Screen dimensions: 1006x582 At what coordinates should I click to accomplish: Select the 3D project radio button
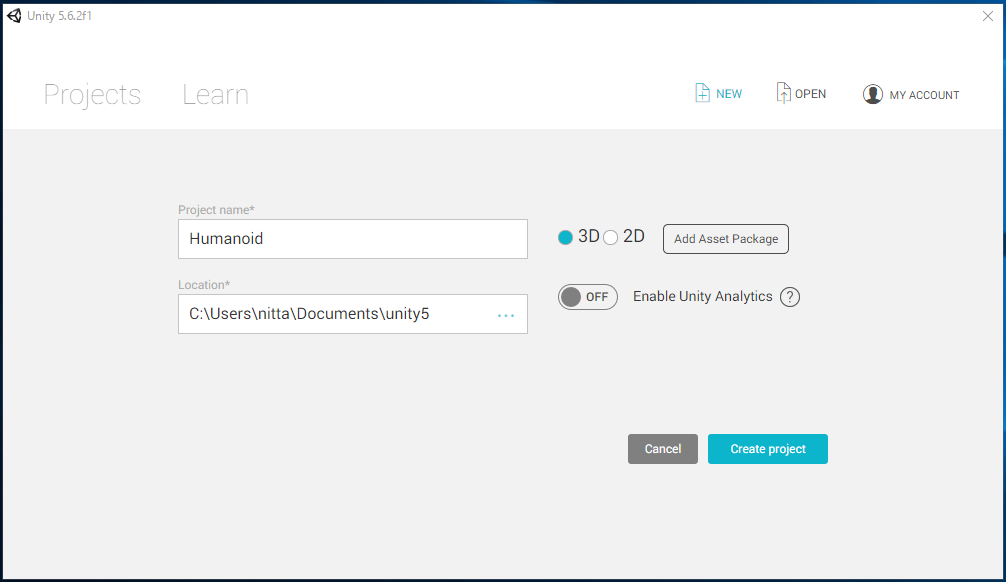point(566,238)
